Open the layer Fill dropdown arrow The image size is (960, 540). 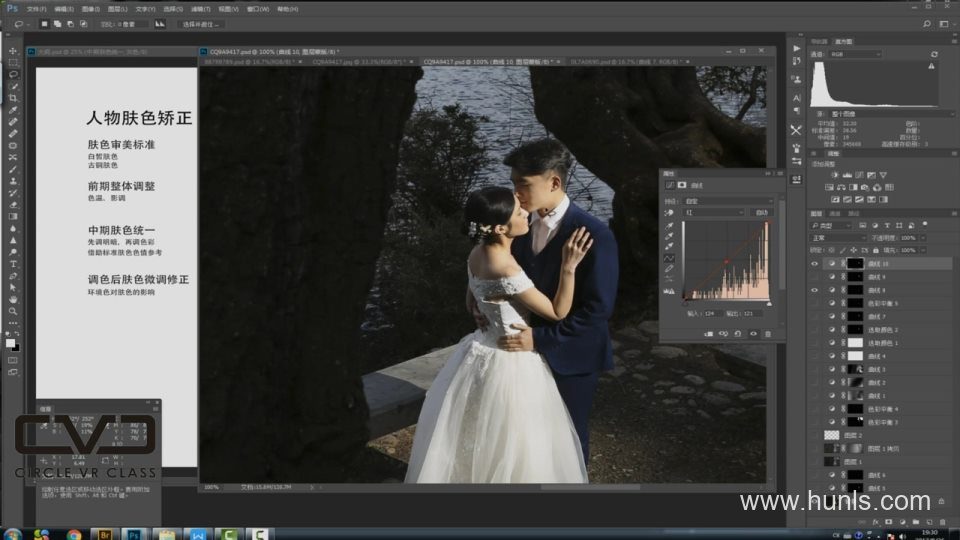tap(923, 250)
